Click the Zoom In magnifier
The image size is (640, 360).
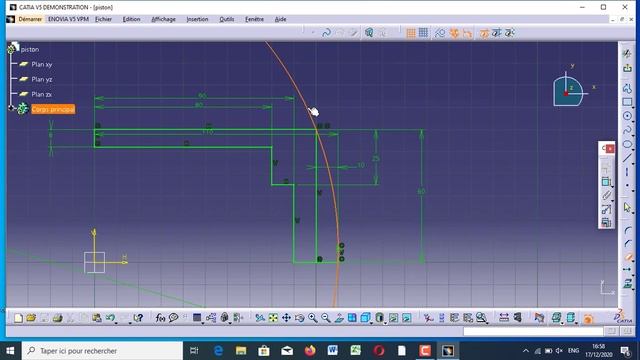313,318
